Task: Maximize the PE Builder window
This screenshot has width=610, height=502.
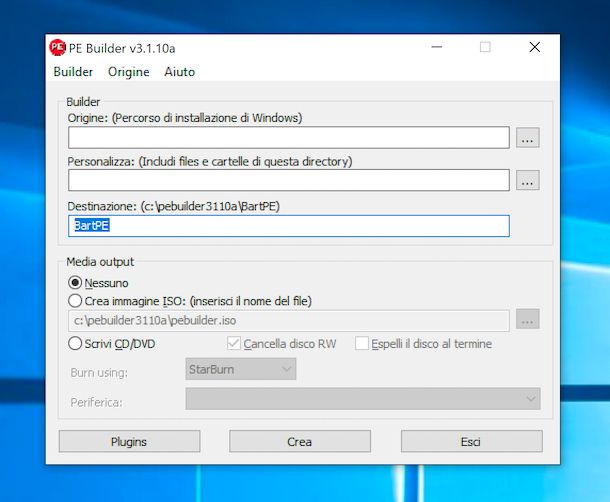Action: coord(485,47)
